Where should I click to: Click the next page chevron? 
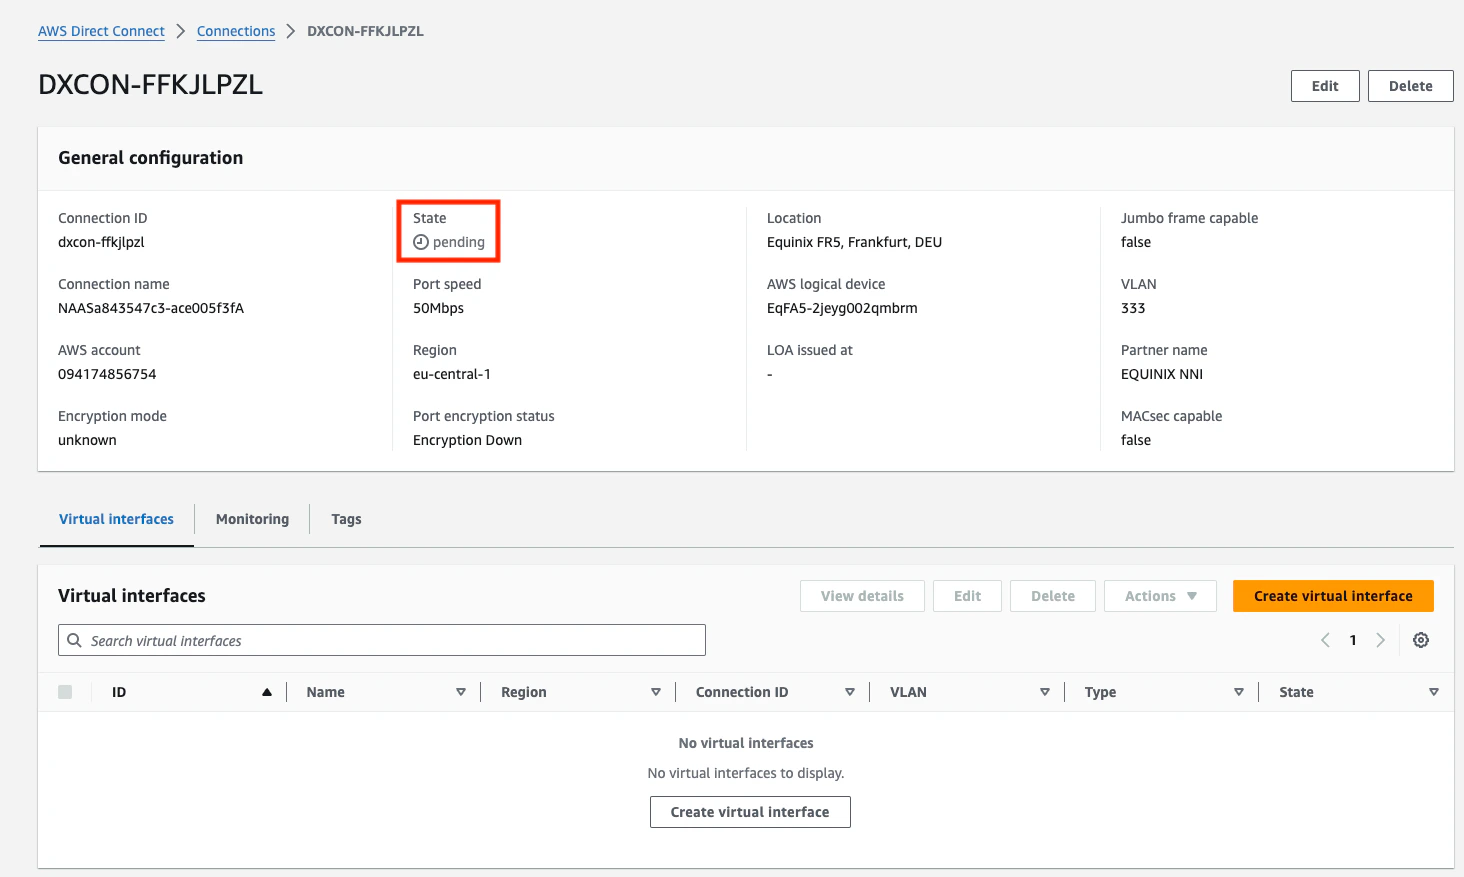click(x=1381, y=640)
